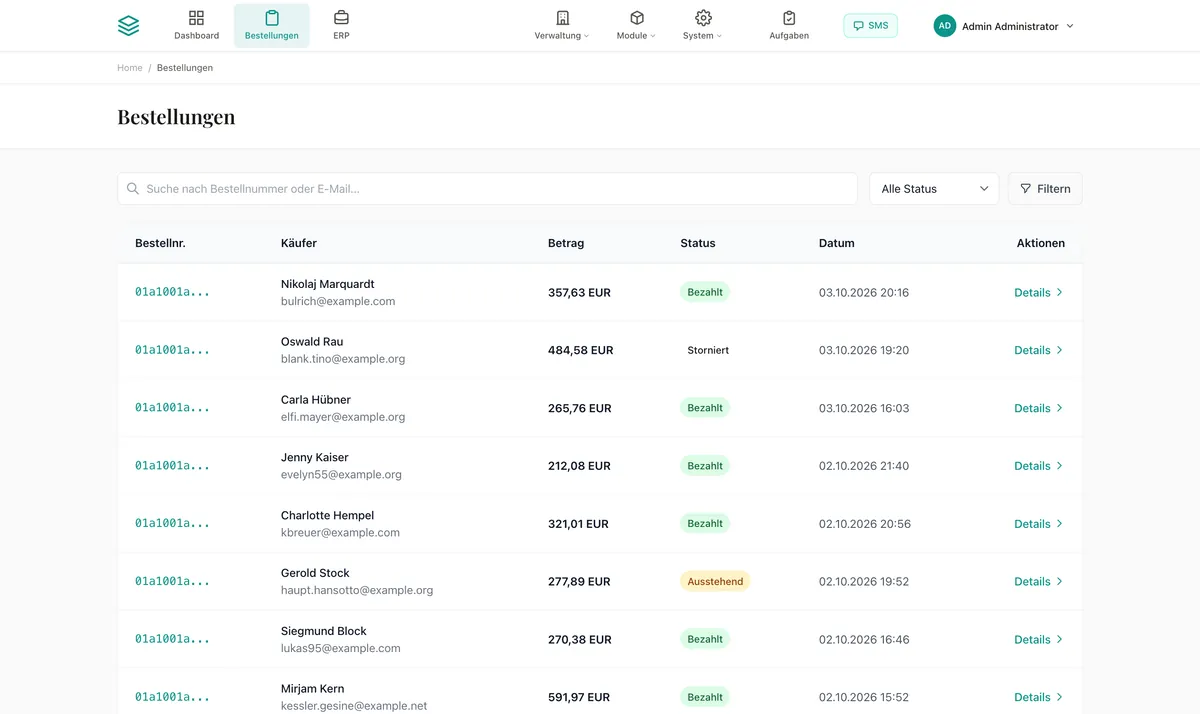
Task: View Details for Gerold Stock order
Action: tap(1038, 581)
